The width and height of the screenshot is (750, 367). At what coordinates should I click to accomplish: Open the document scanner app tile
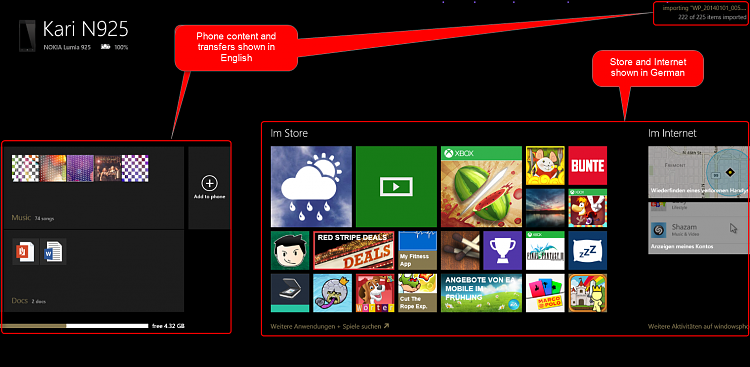pyautogui.click(x=290, y=293)
